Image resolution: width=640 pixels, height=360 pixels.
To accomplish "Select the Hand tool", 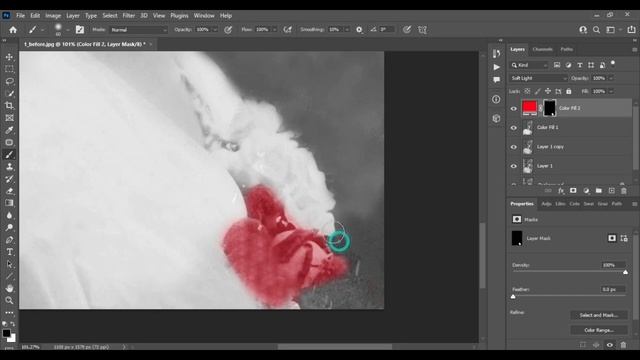I will (x=9, y=288).
